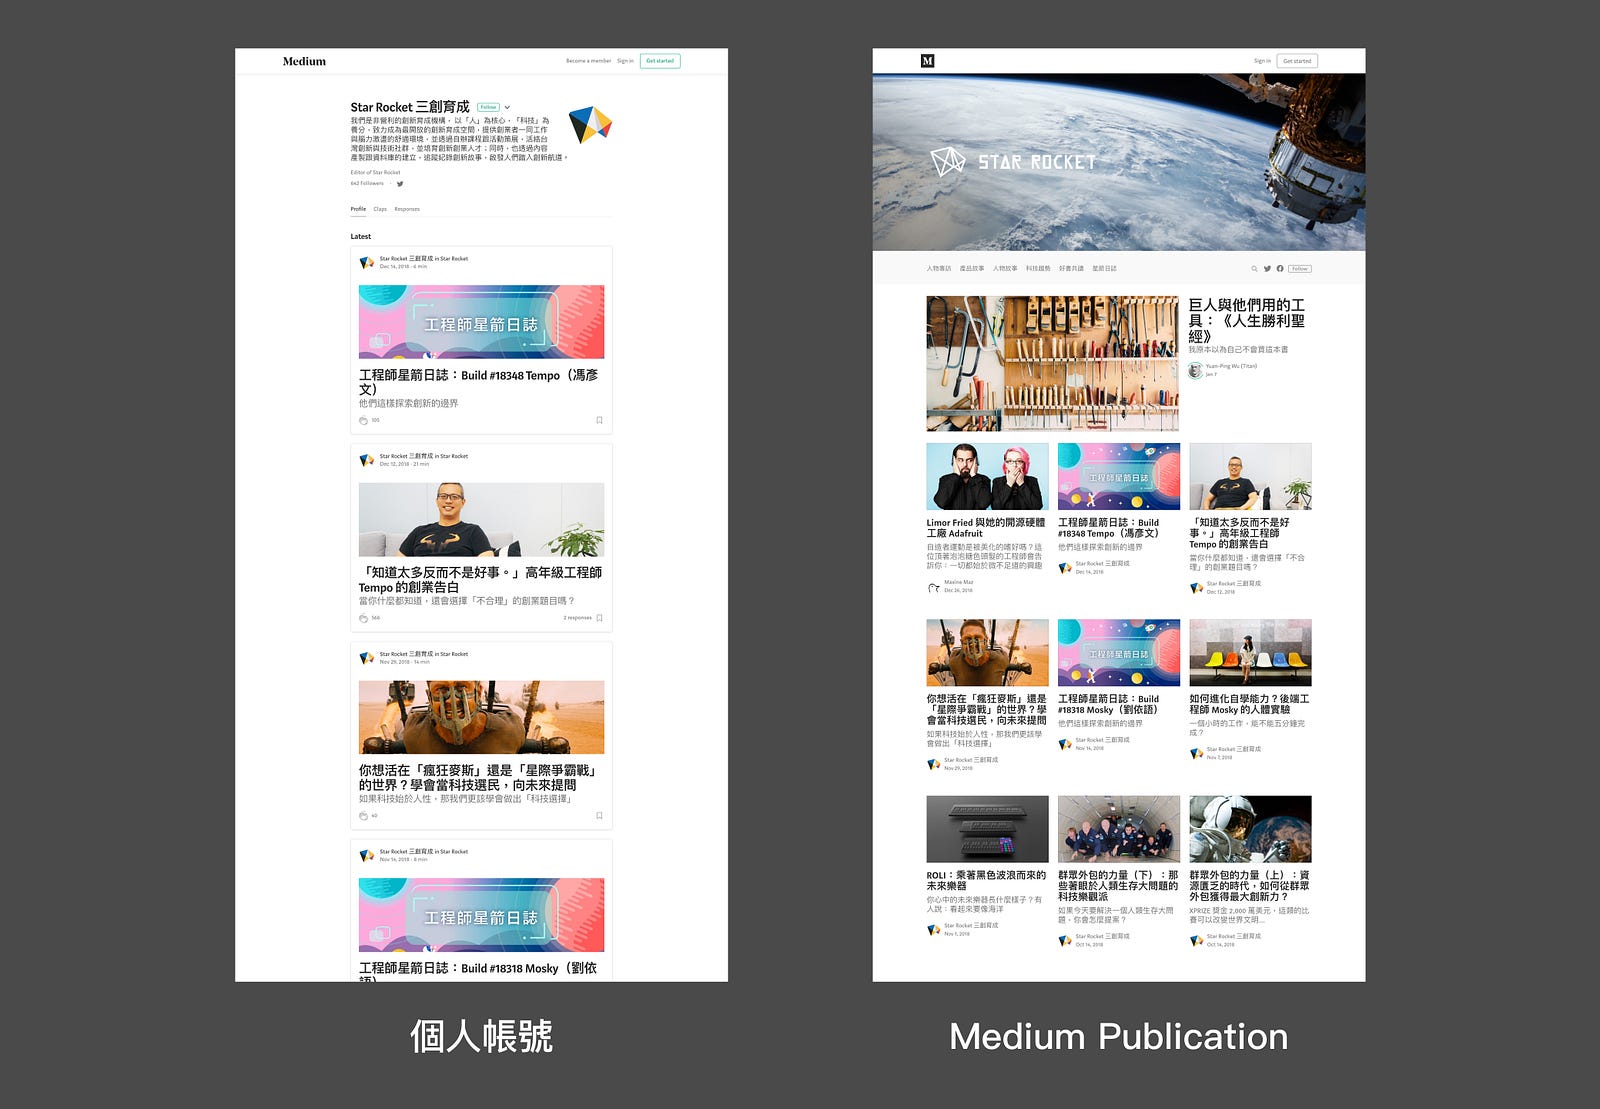
Task: Click Follow in the Publication nav bar
Action: pos(1299,269)
